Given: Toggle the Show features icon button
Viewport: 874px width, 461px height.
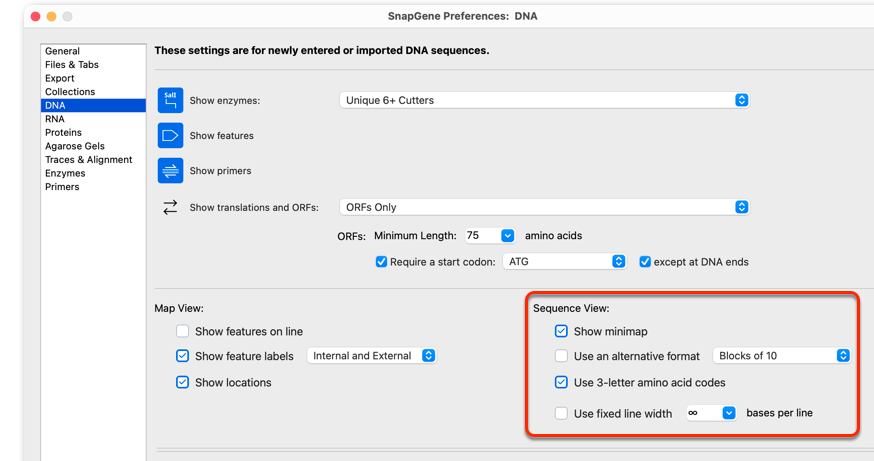Looking at the screenshot, I should coord(170,135).
